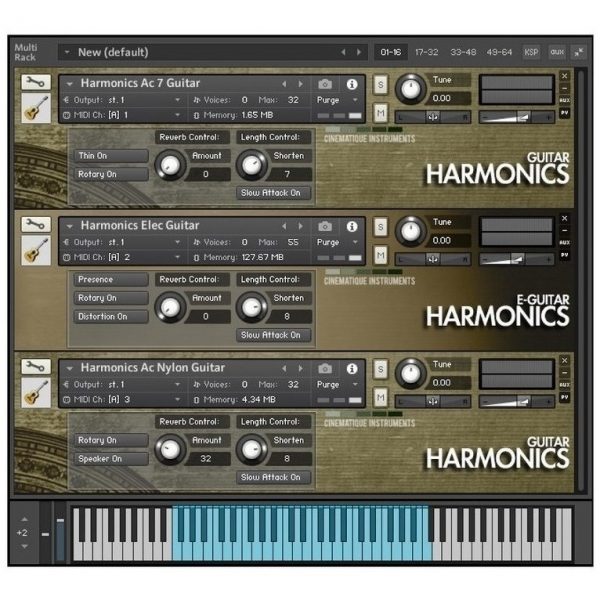Screen dimensions: 600x600
Task: Show the aux panel in header
Action: tap(557, 52)
